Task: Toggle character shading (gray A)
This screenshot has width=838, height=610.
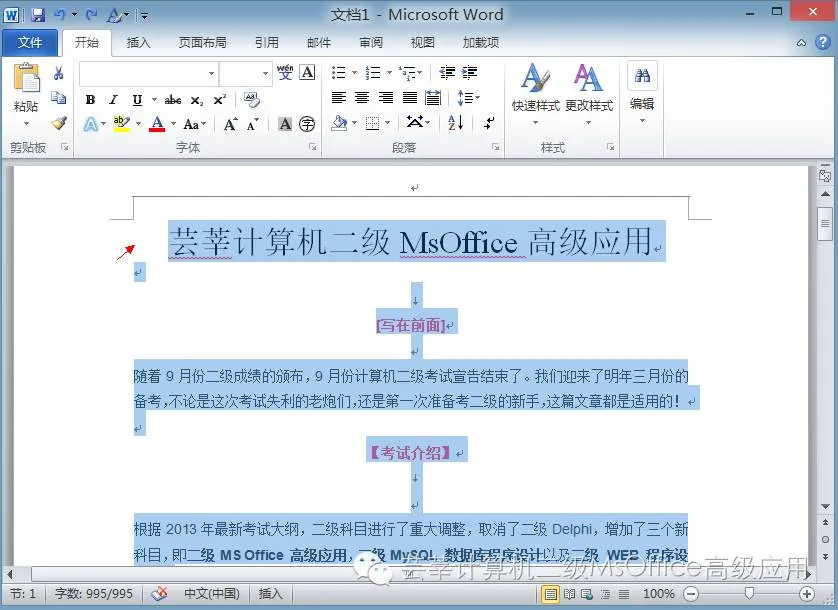Action: pyautogui.click(x=285, y=125)
